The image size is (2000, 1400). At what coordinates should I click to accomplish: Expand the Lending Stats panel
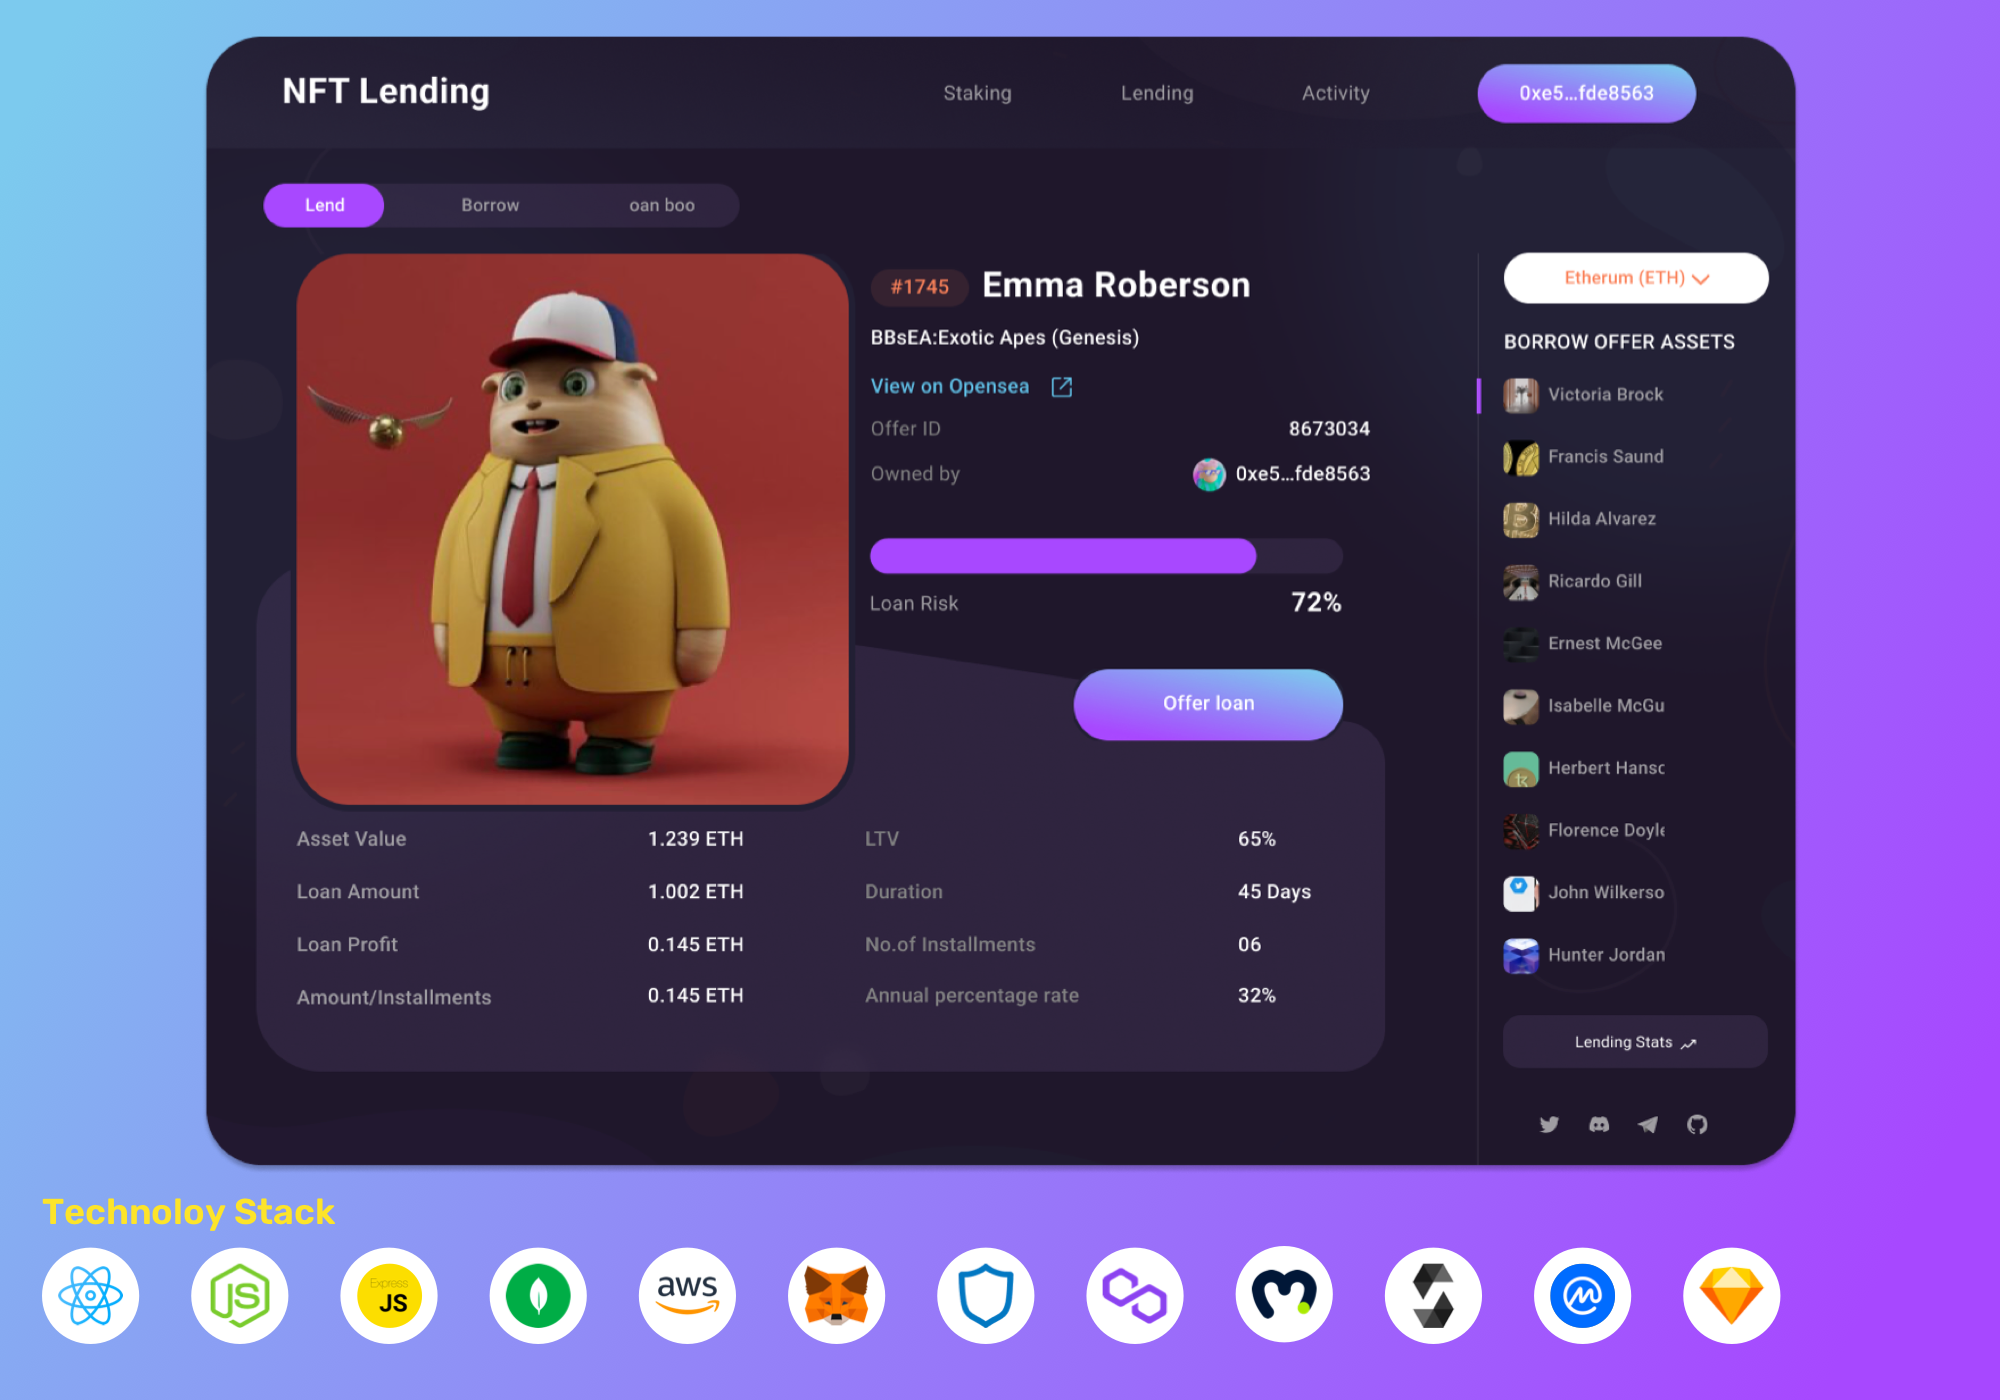pyautogui.click(x=1635, y=1042)
